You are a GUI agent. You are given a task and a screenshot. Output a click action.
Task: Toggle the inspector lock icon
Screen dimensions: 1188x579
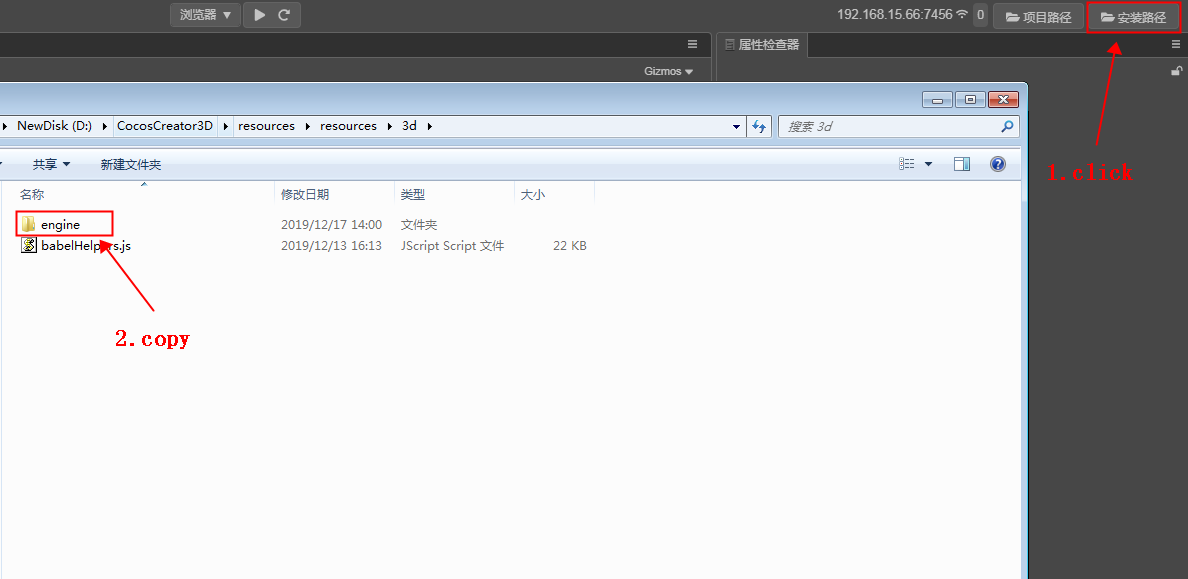pos(1176,71)
